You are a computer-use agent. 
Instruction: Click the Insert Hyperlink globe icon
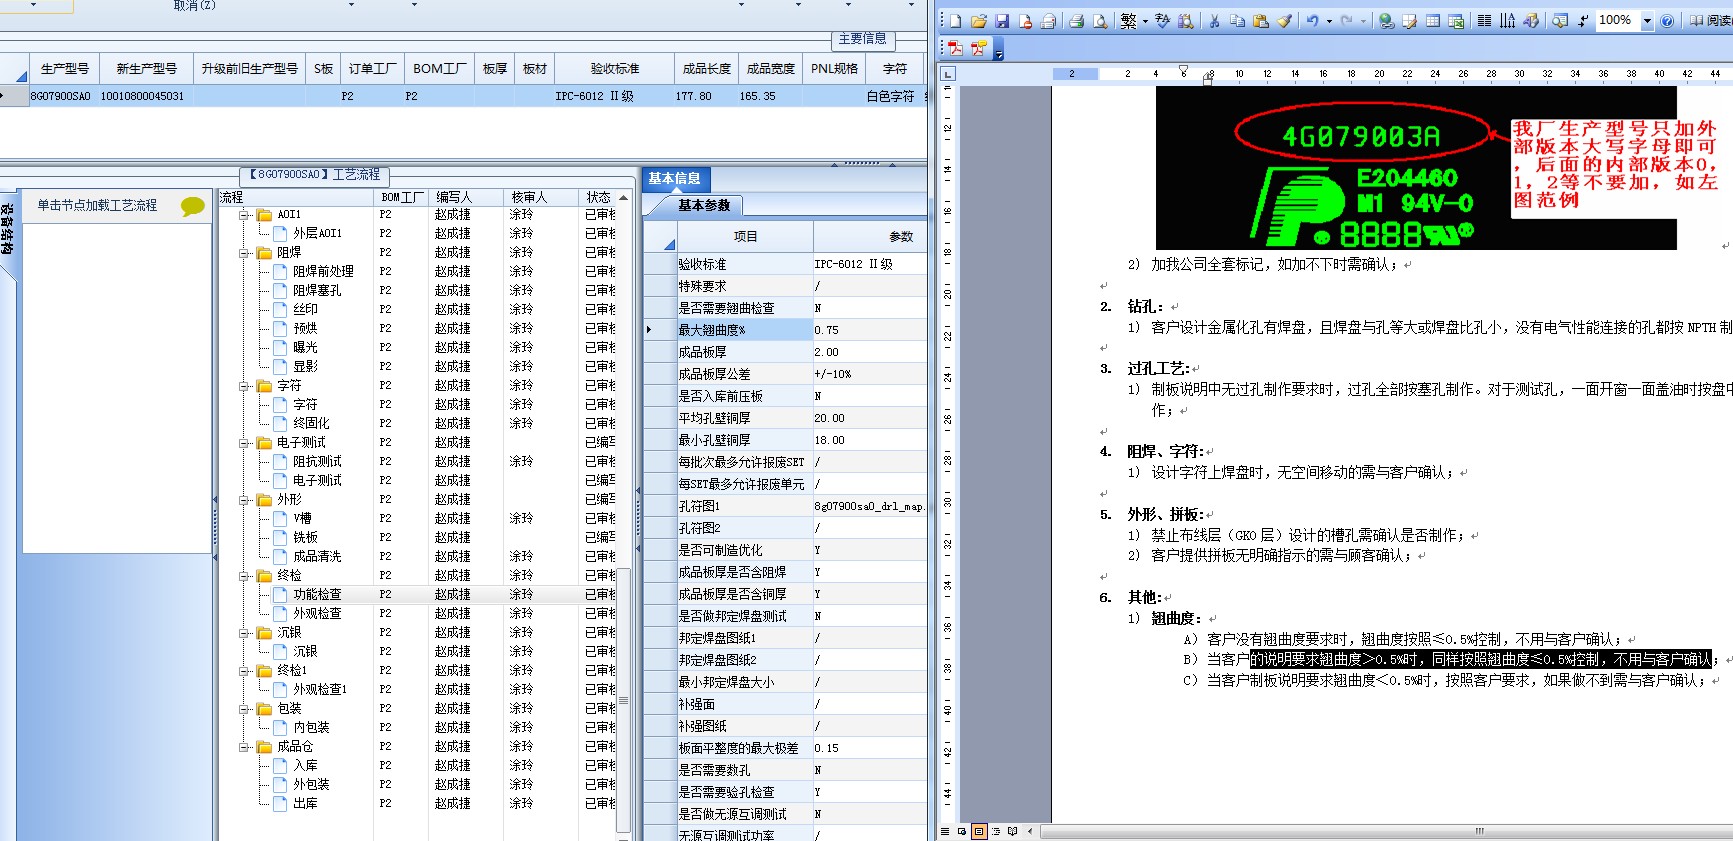[x=1386, y=20]
